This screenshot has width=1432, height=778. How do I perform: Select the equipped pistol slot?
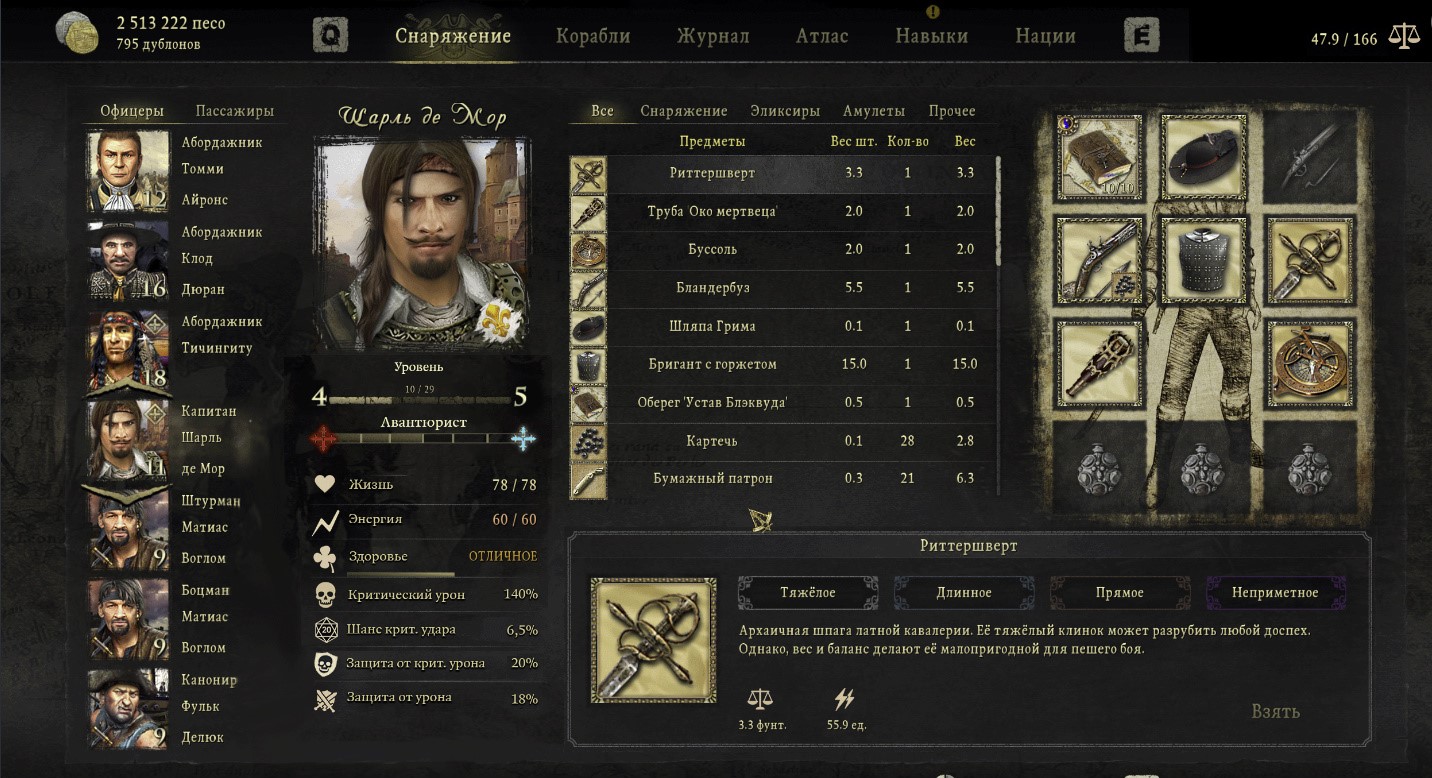point(1100,258)
